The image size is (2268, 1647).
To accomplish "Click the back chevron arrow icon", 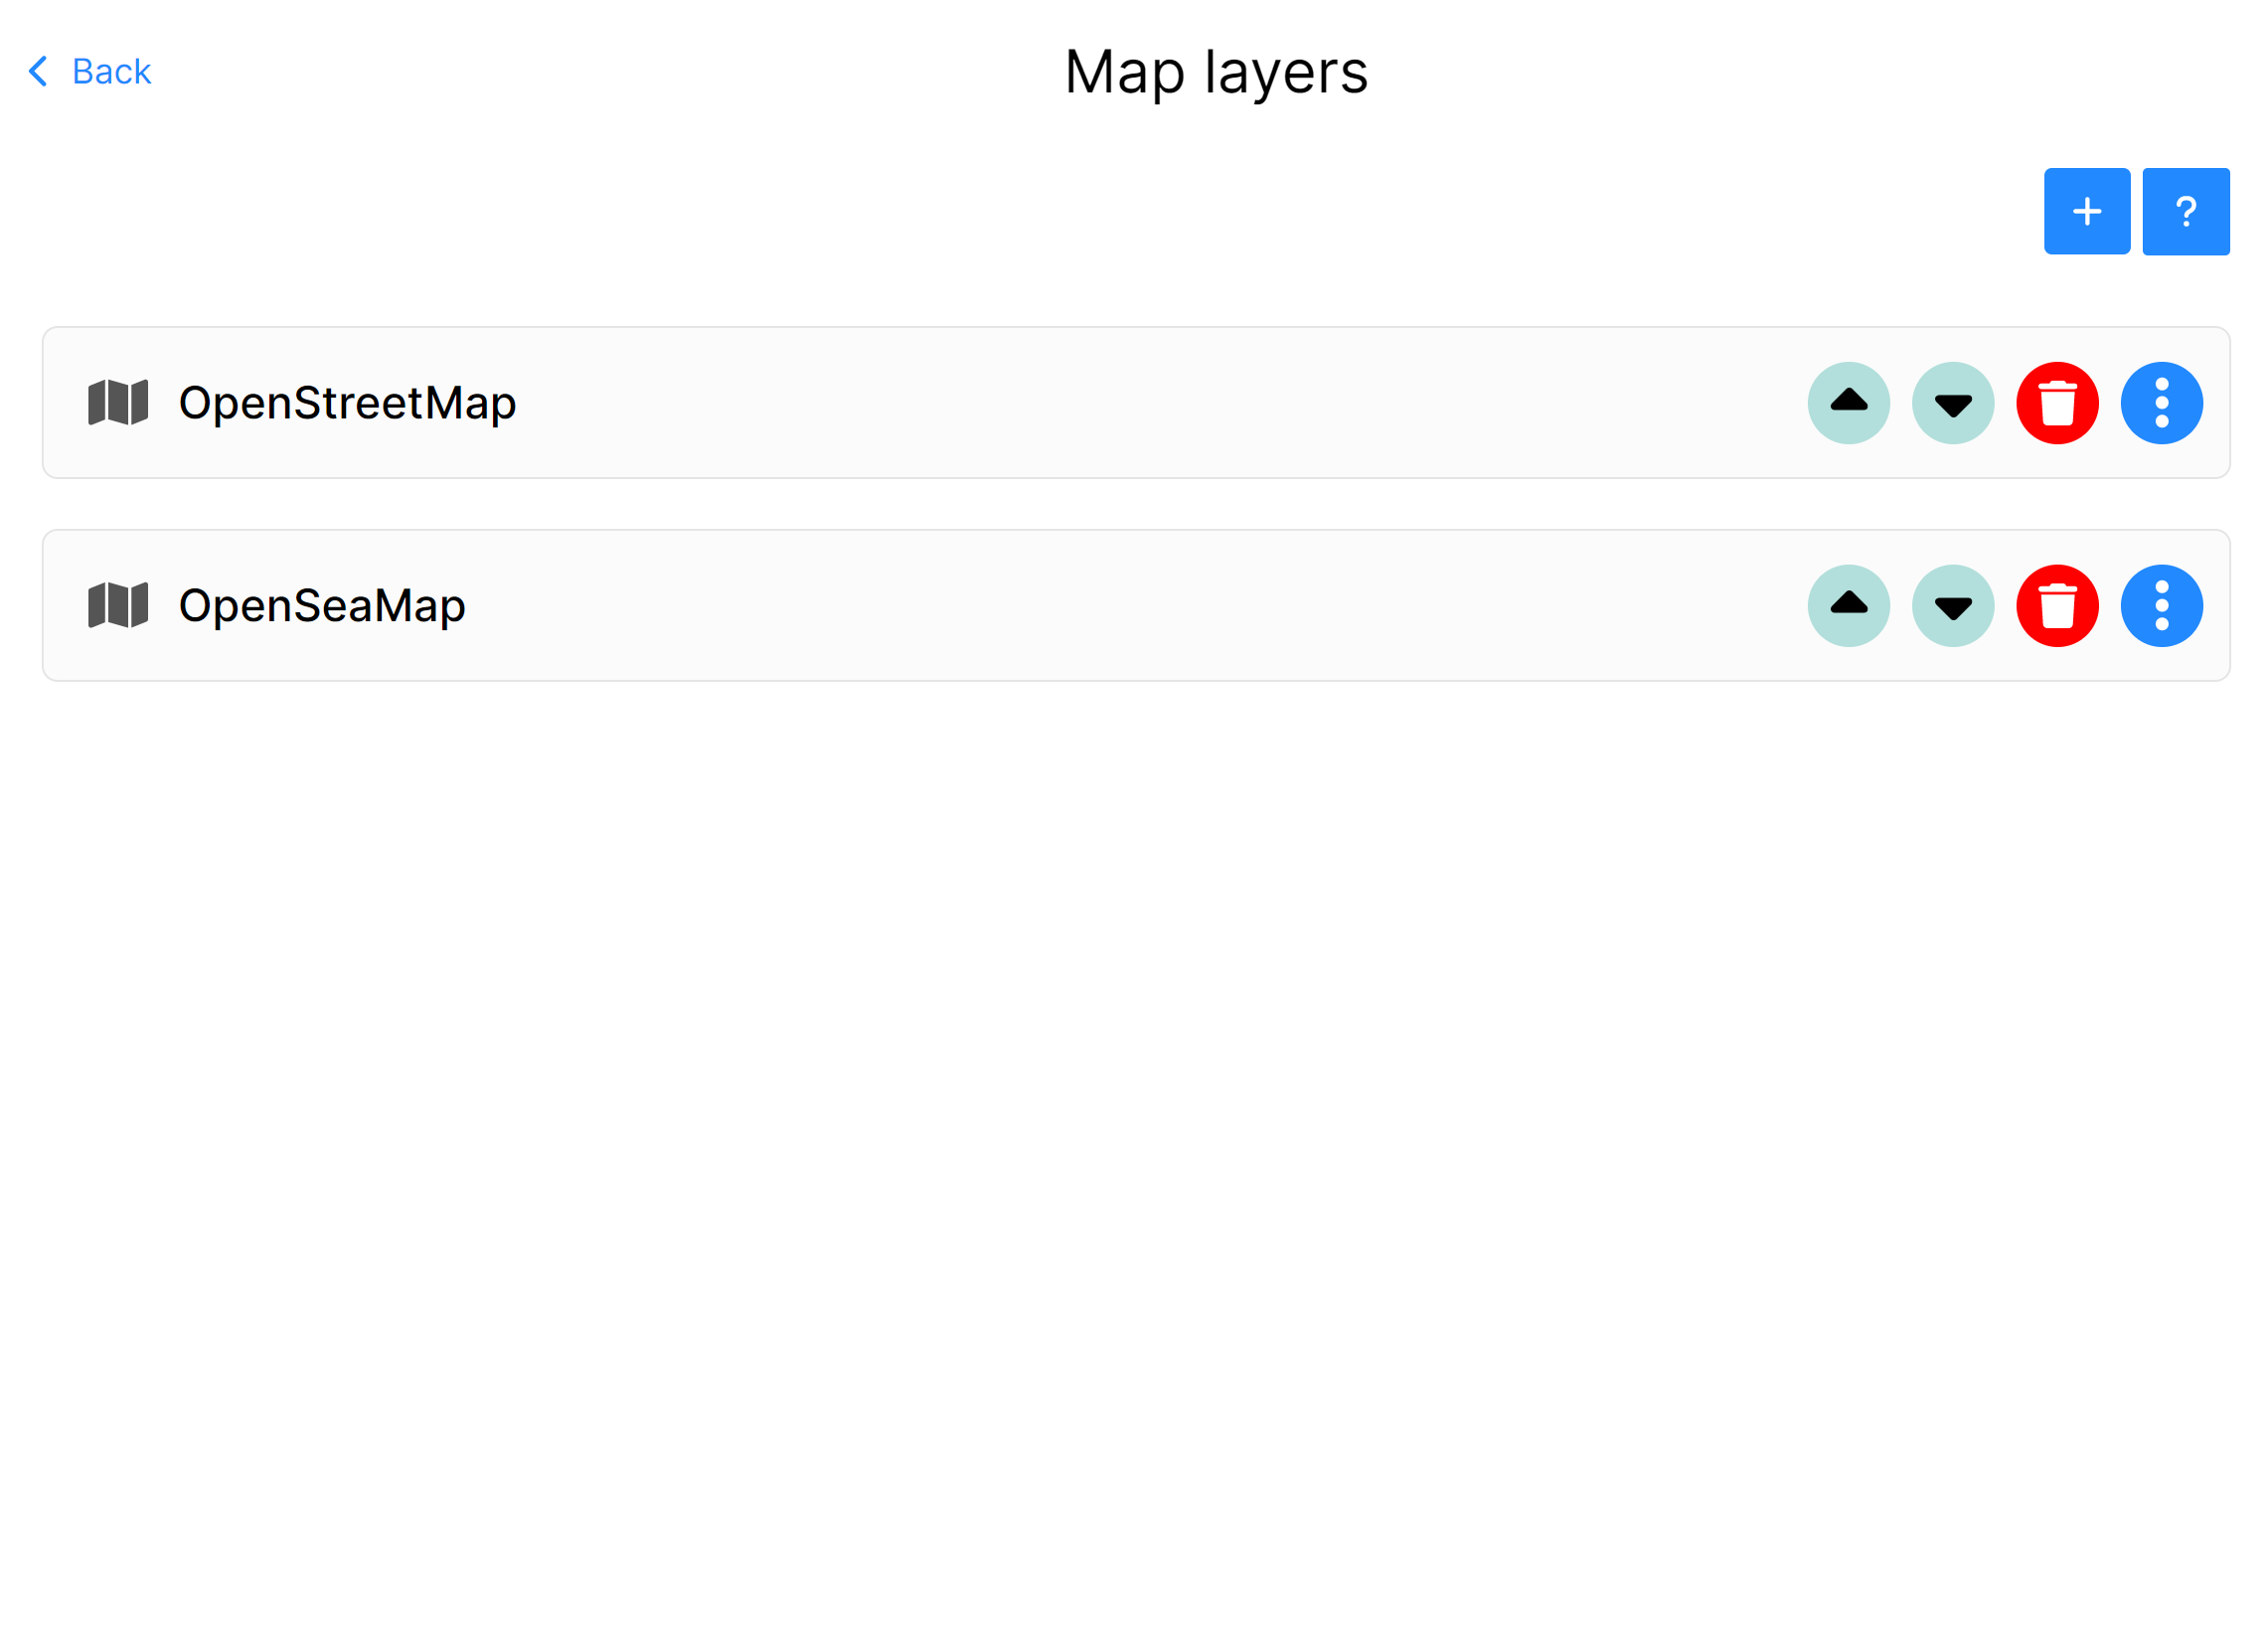I will click(x=38, y=71).
